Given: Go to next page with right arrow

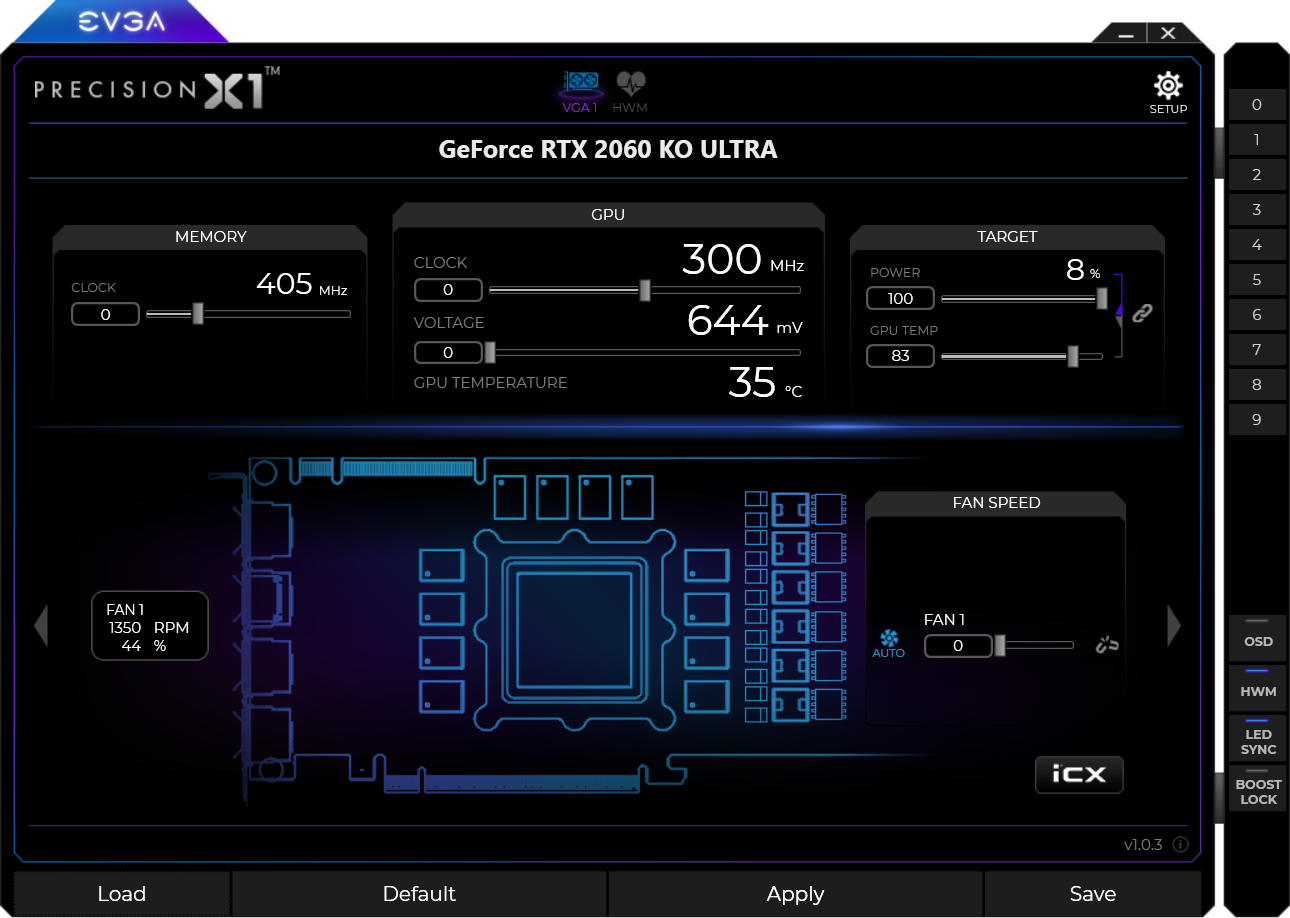Looking at the screenshot, I should (1174, 625).
